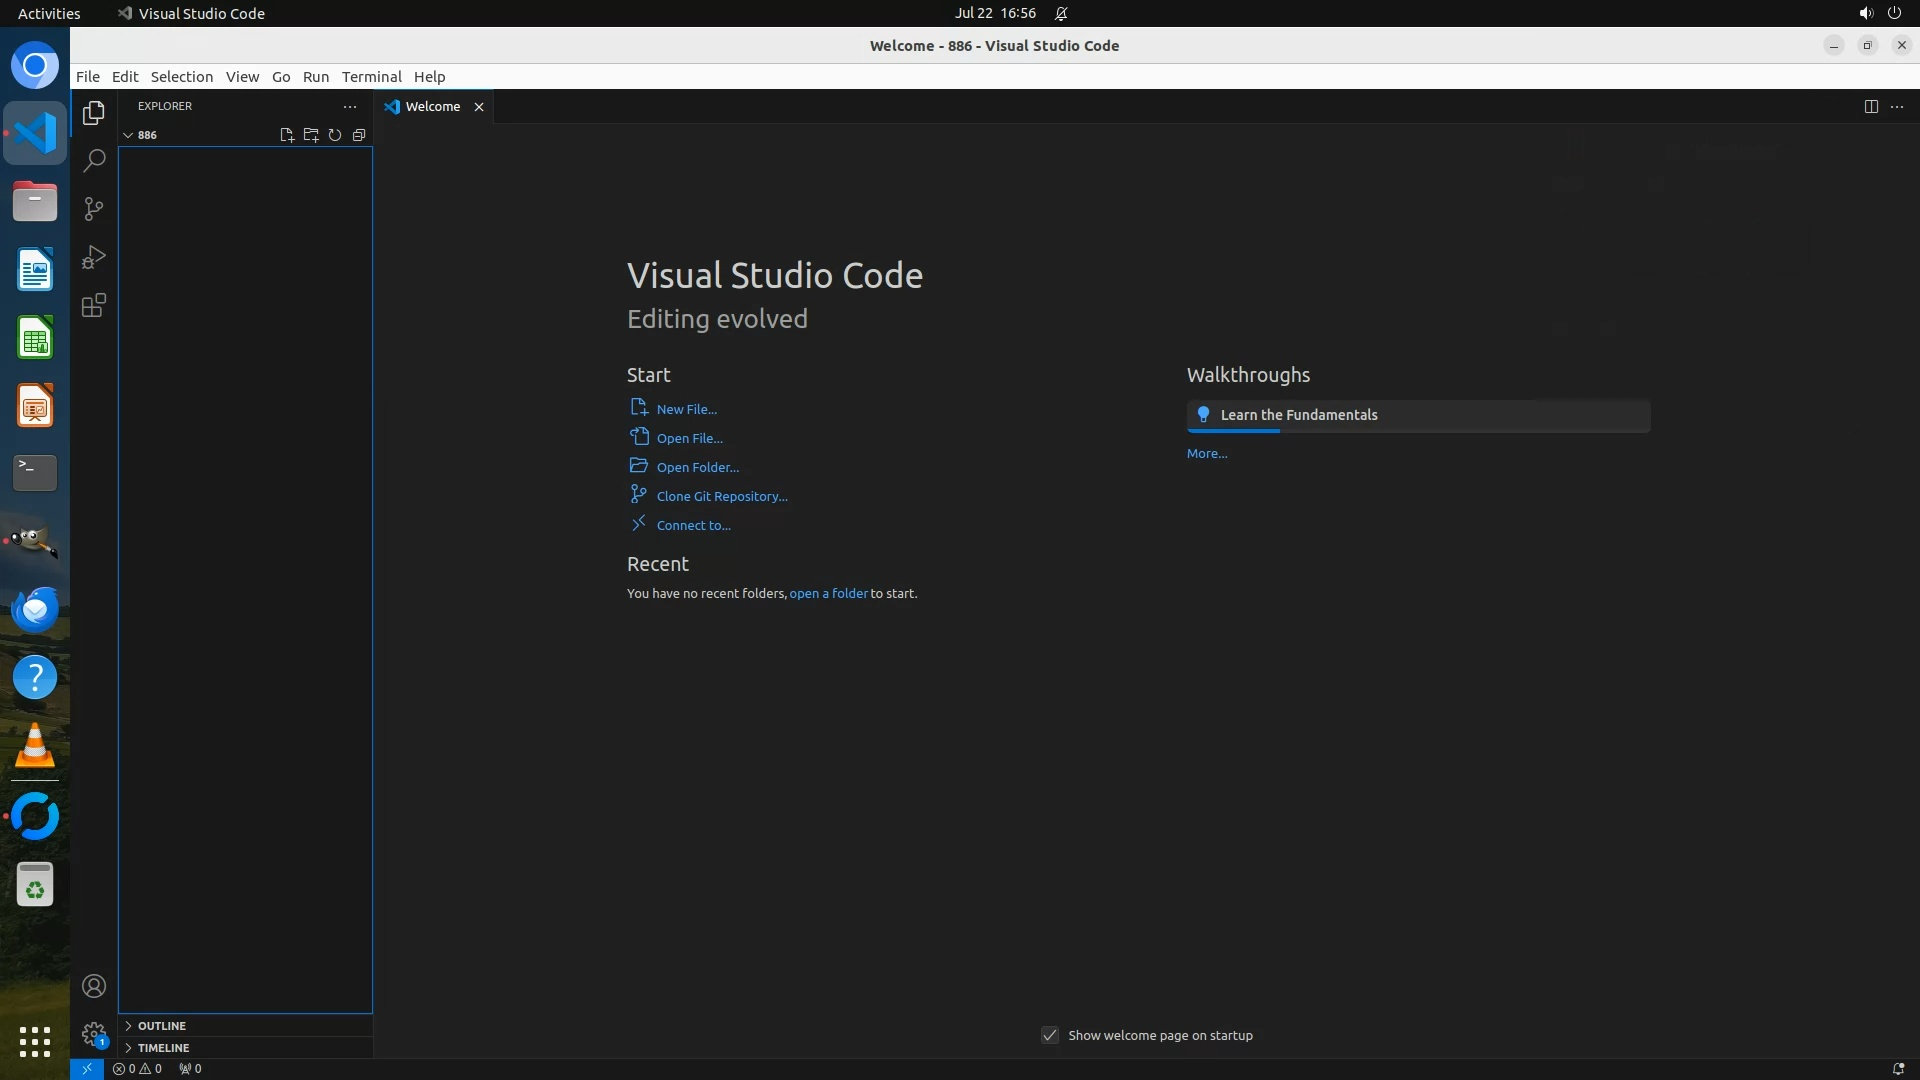Click the Clone Git Repository link
The image size is (1920, 1080).
click(x=721, y=496)
